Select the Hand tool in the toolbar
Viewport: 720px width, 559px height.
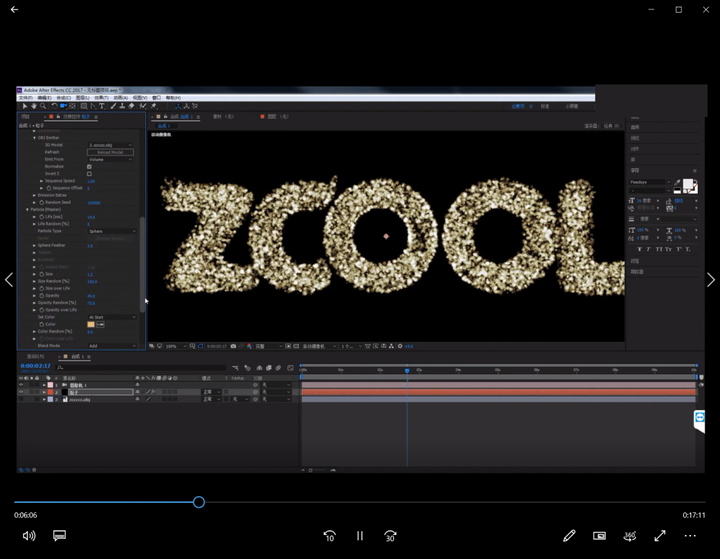pos(34,106)
